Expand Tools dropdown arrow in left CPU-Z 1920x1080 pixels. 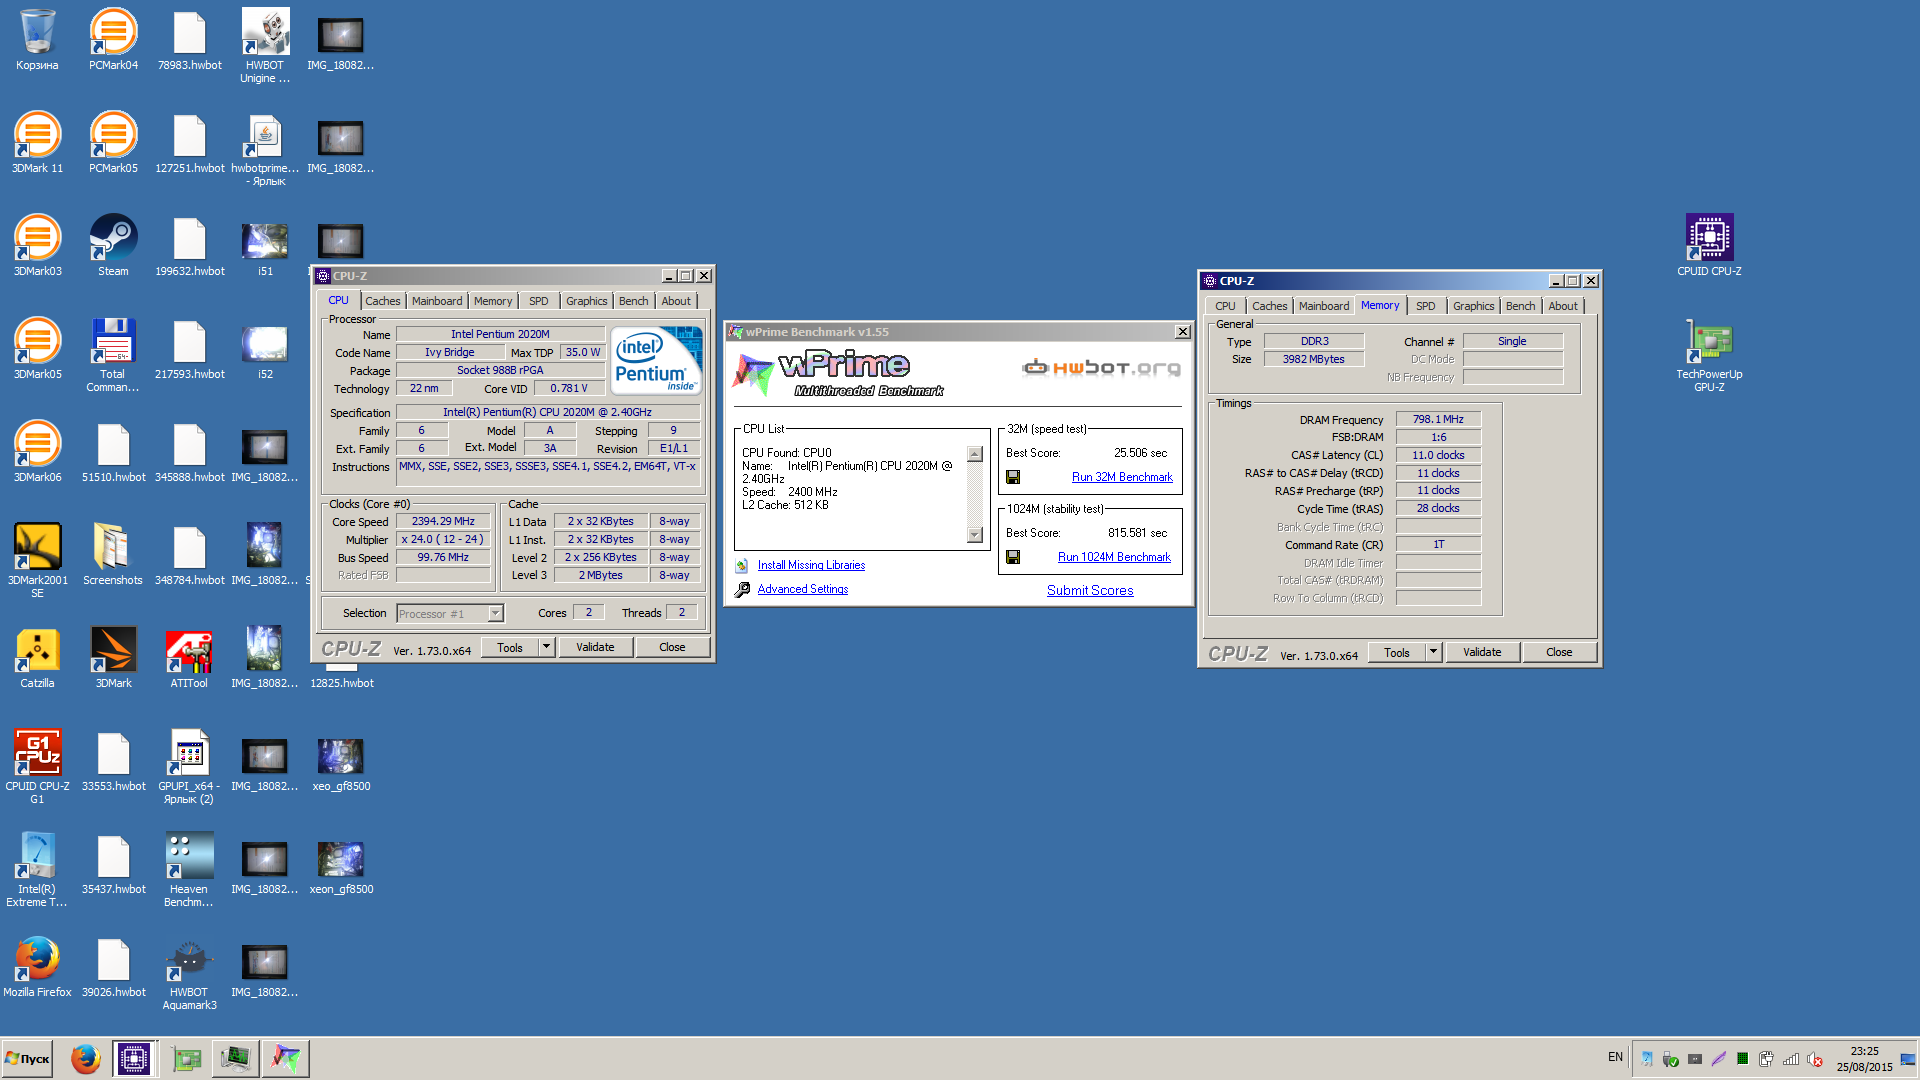(546, 647)
